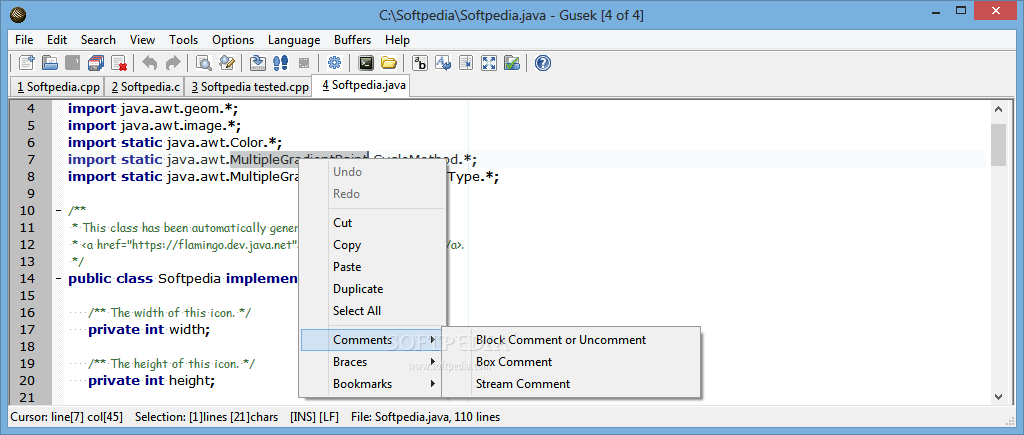Click the Gusek globe title bar icon
The width and height of the screenshot is (1024, 435).
(x=19, y=14)
